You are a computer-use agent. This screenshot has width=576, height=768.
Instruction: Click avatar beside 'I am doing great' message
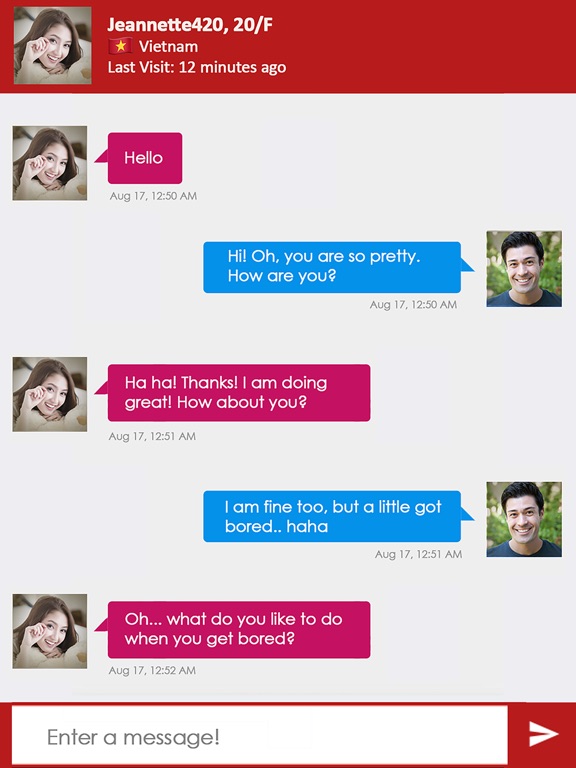[49, 394]
